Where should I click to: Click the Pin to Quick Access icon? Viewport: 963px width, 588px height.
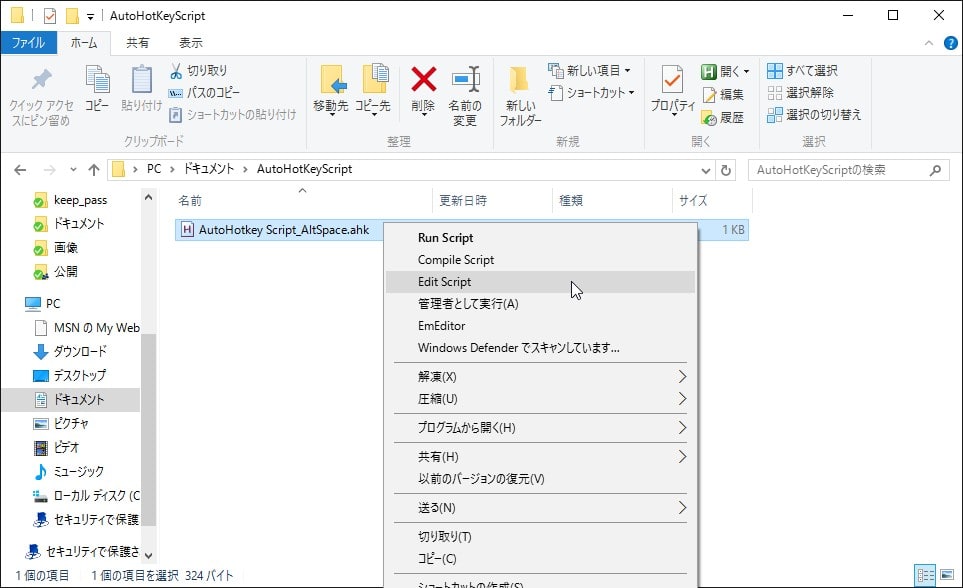[41, 79]
